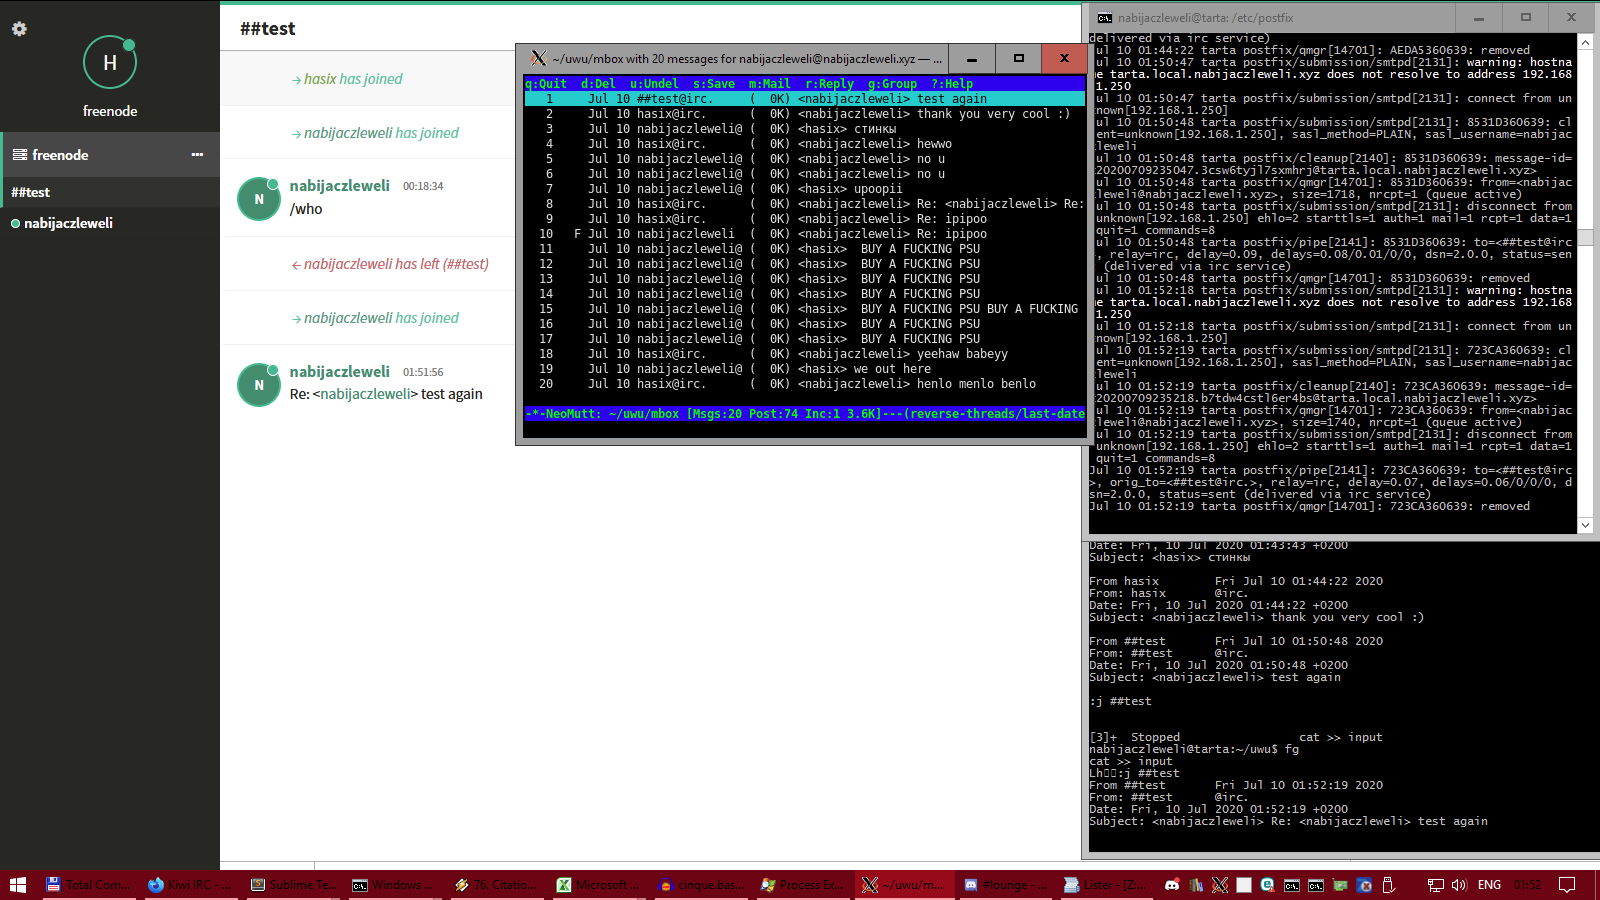Click the X11 icon in the NeoMutt title bar
The image size is (1600, 900).
point(538,59)
